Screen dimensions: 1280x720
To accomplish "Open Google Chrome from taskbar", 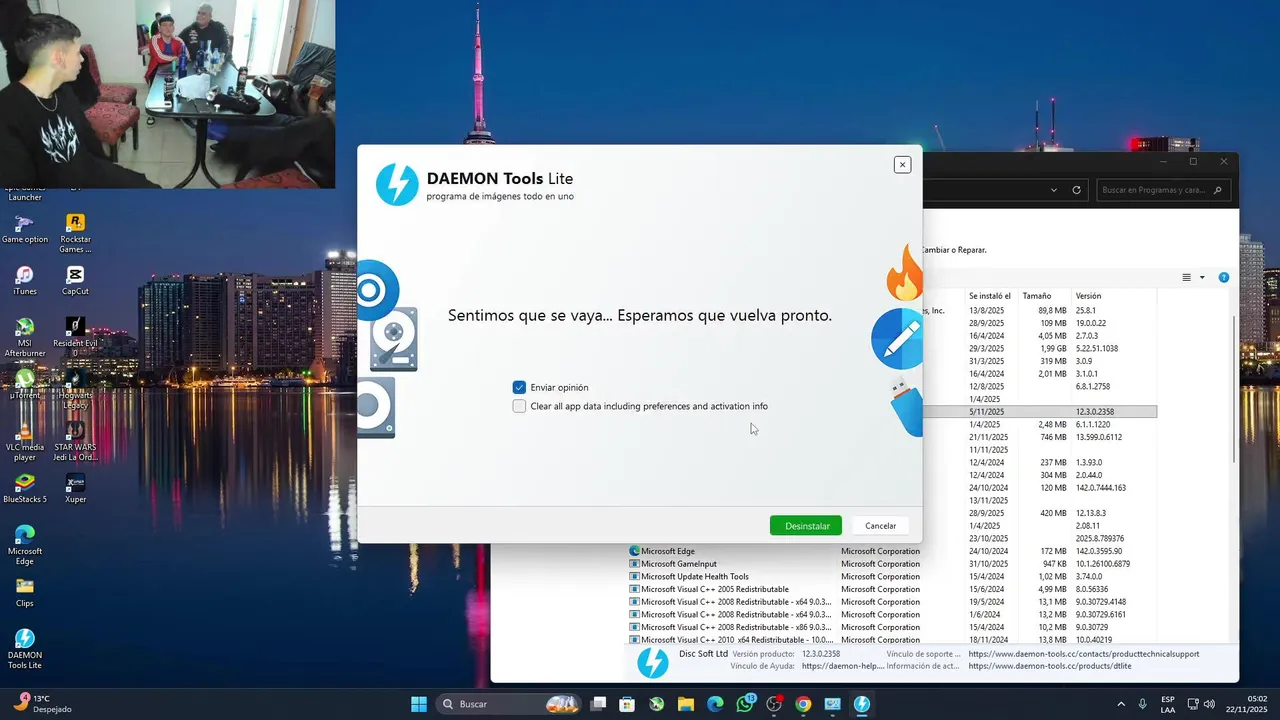I will (803, 704).
